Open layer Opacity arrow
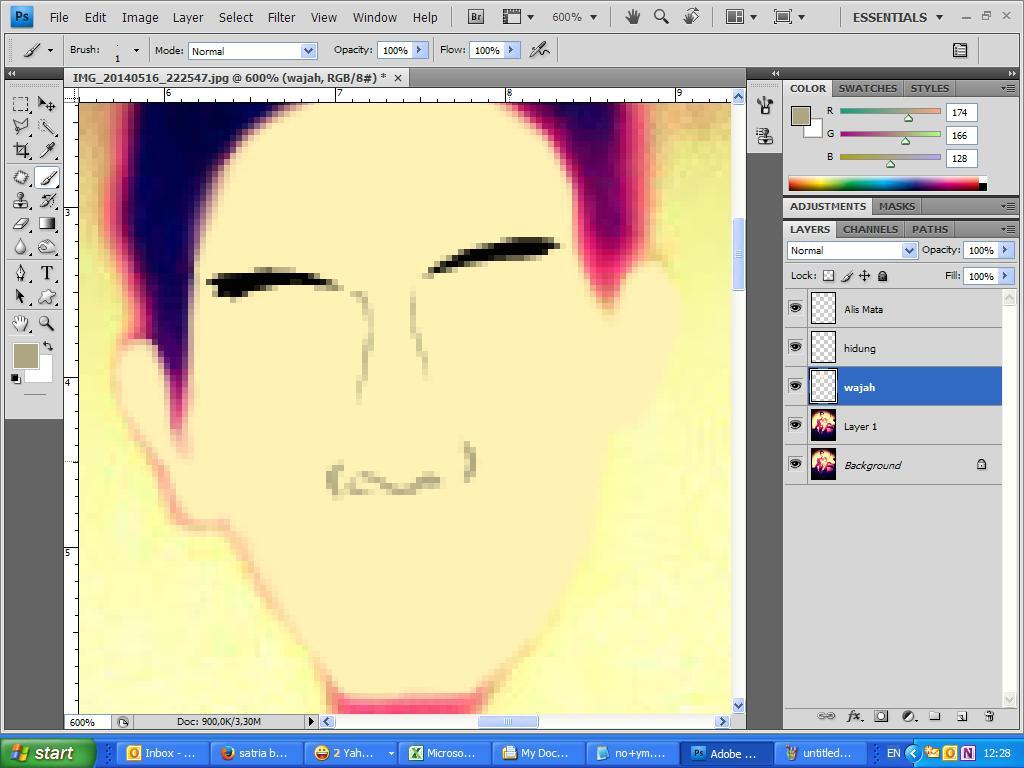The height and width of the screenshot is (768, 1024). click(1005, 250)
